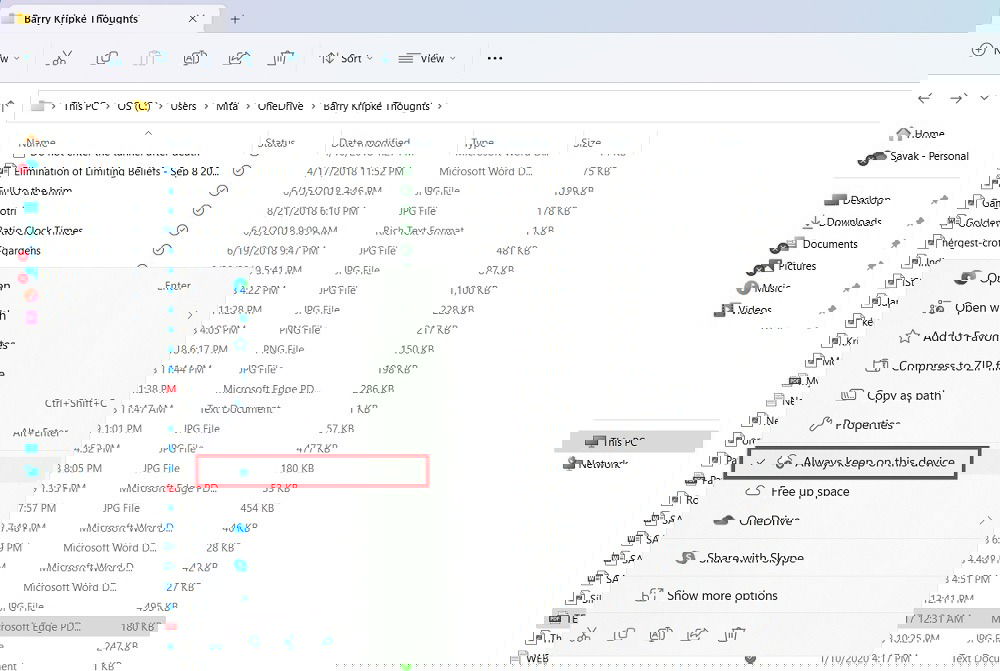Image resolution: width=1000 pixels, height=671 pixels.
Task: Choose Copy as path in the context menu
Action: pos(892,395)
